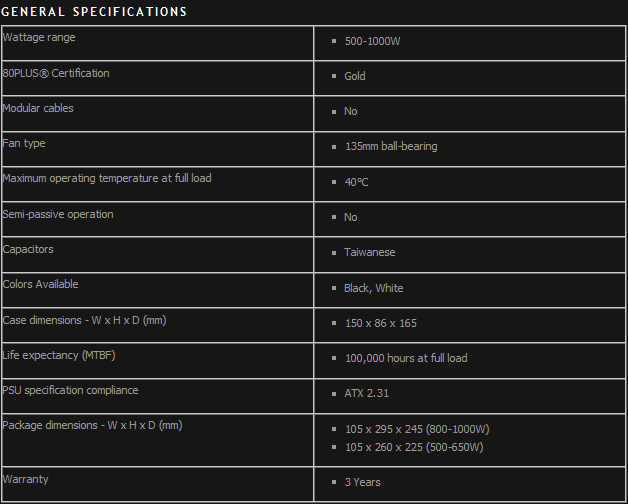This screenshot has width=628, height=504.
Task: Click the 500-1000W value
Action: (372, 41)
